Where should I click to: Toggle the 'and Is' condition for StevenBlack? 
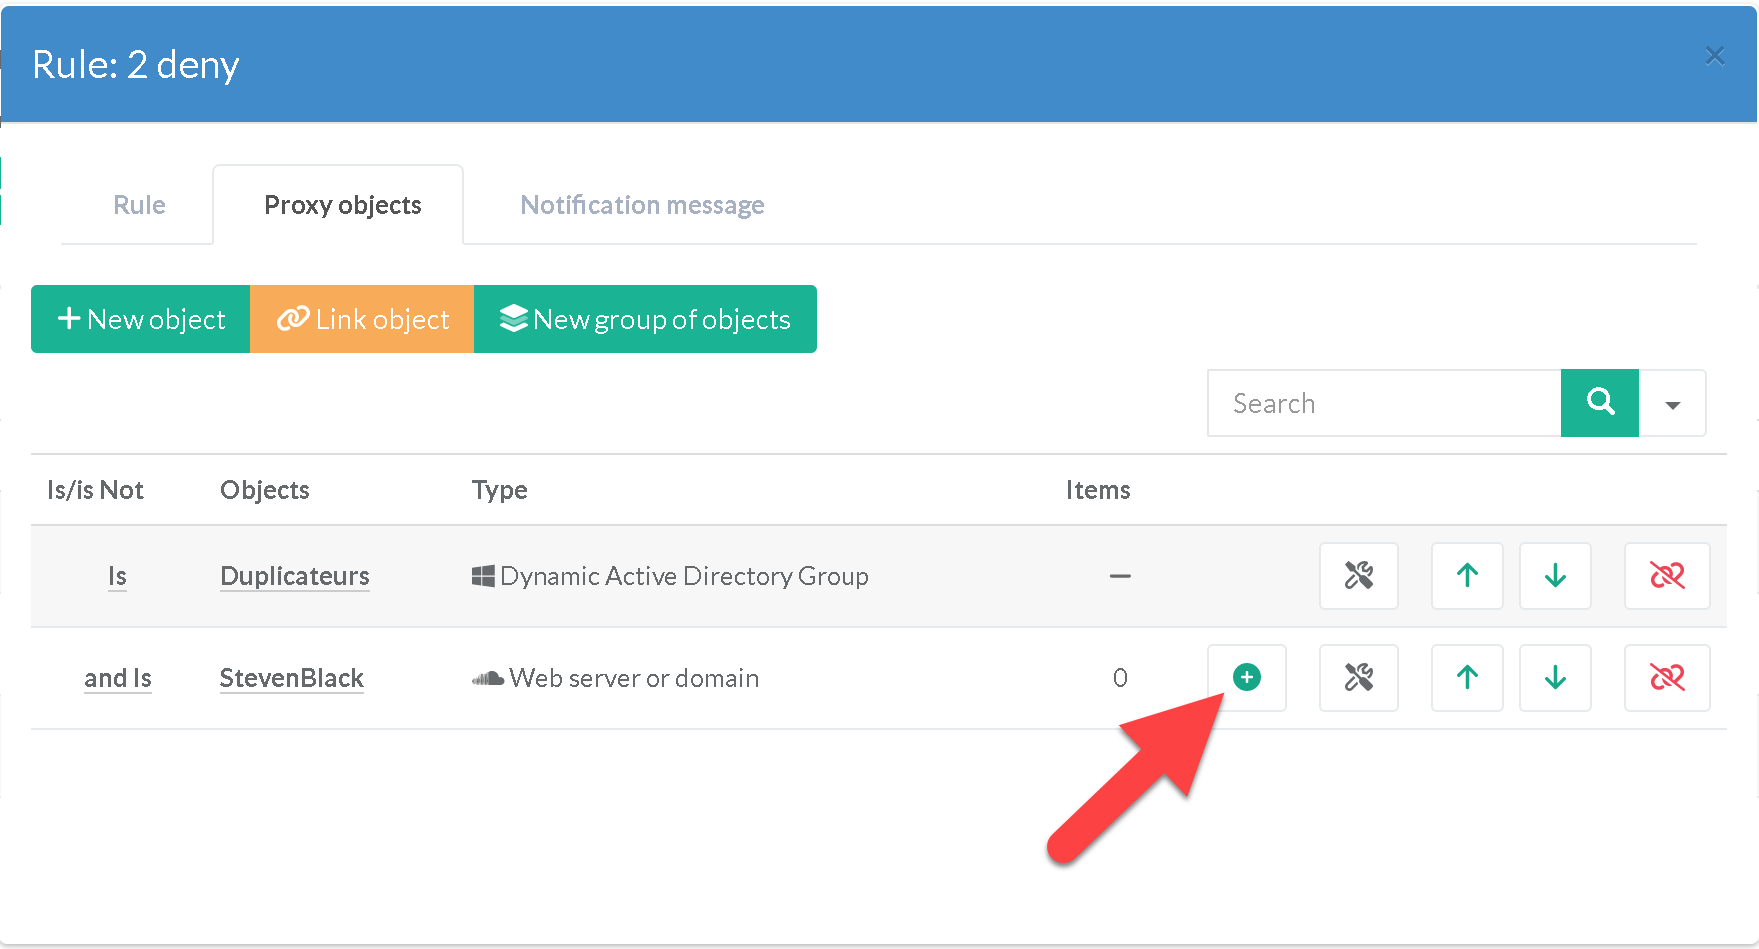118,678
